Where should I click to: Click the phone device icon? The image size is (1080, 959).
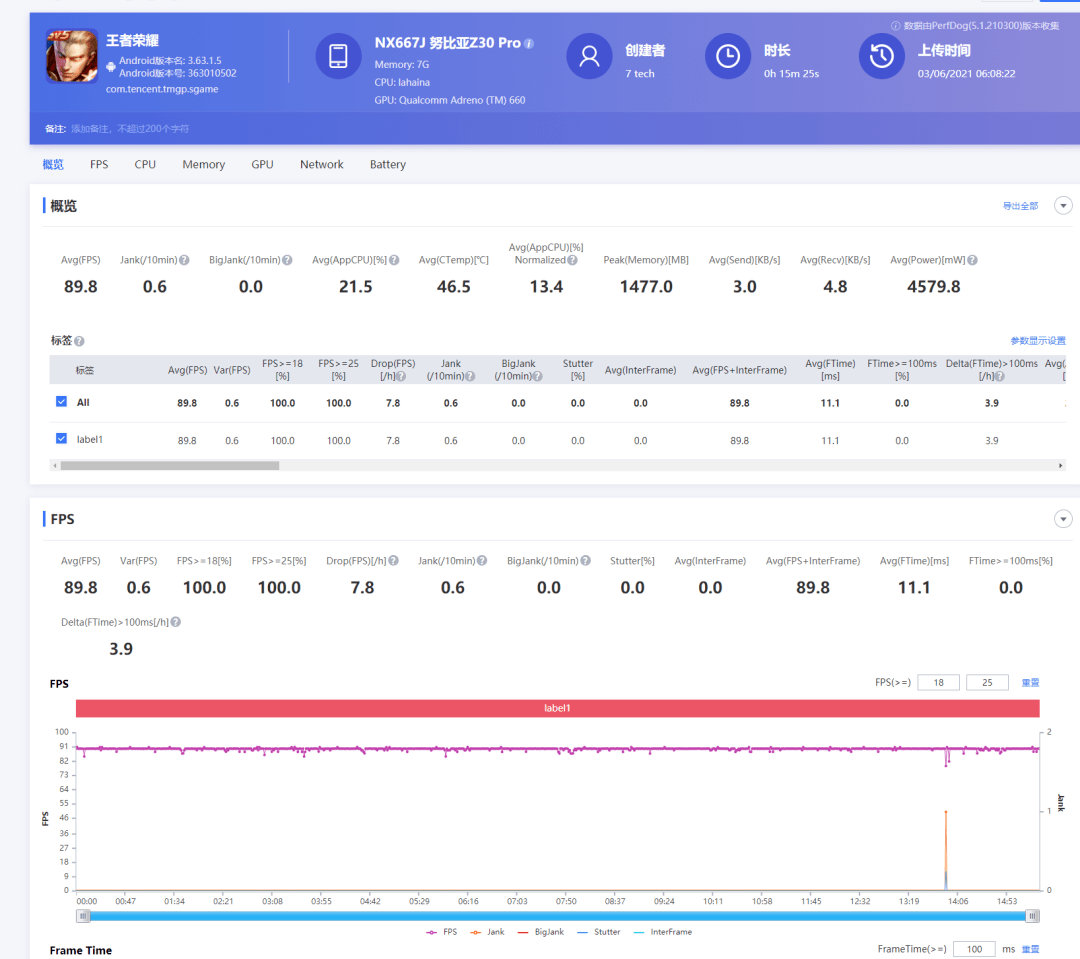(338, 56)
